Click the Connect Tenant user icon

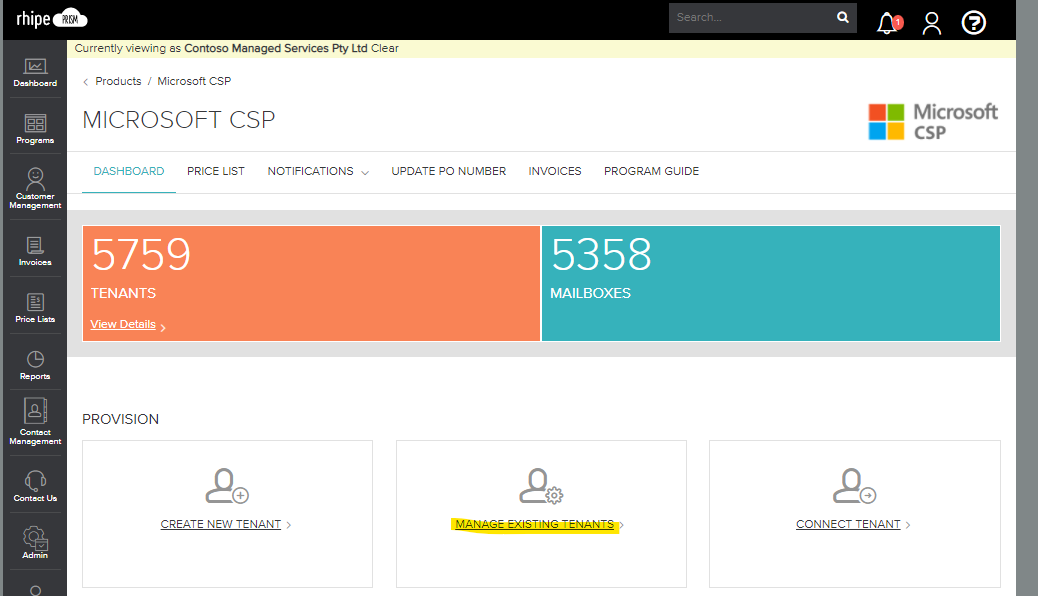click(855, 486)
